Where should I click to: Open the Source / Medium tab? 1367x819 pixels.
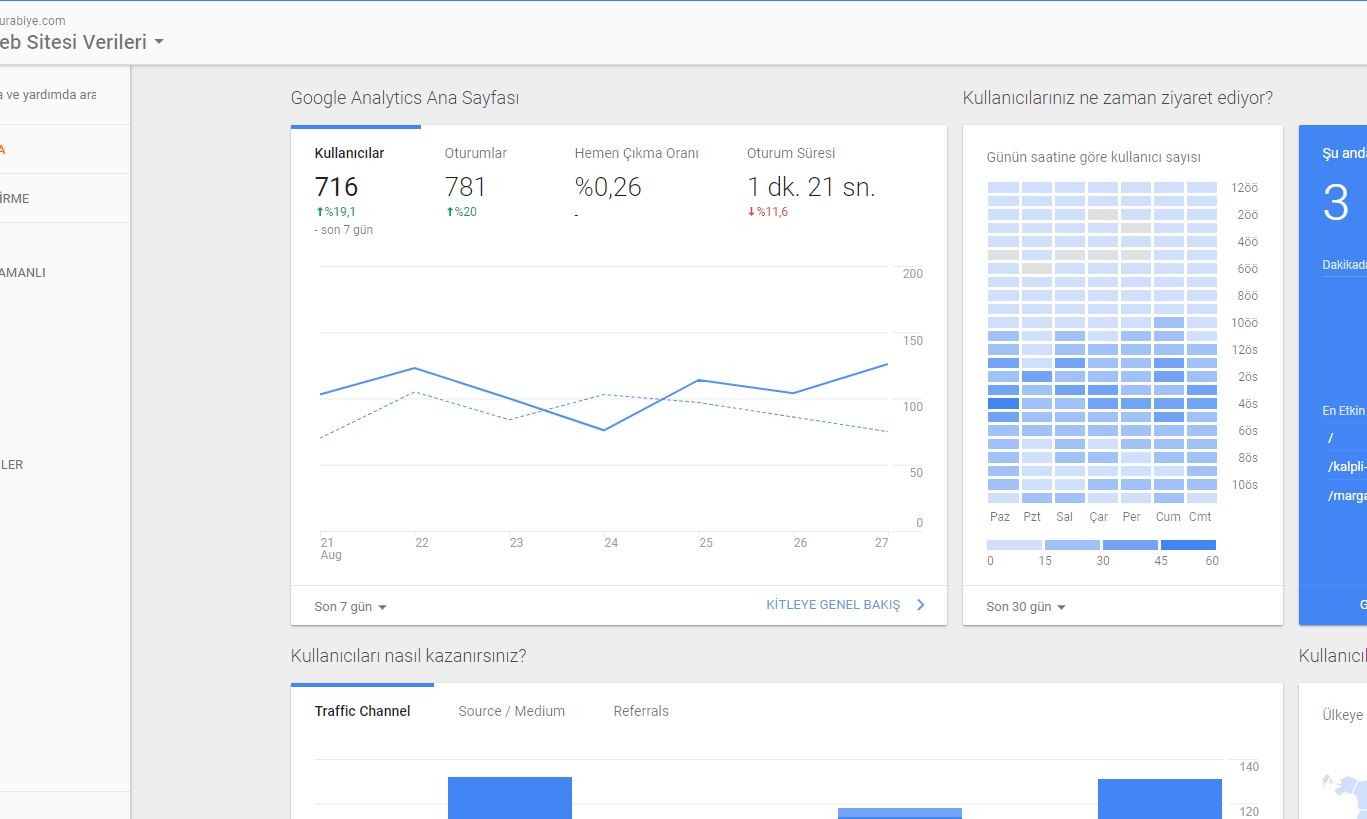(x=511, y=711)
